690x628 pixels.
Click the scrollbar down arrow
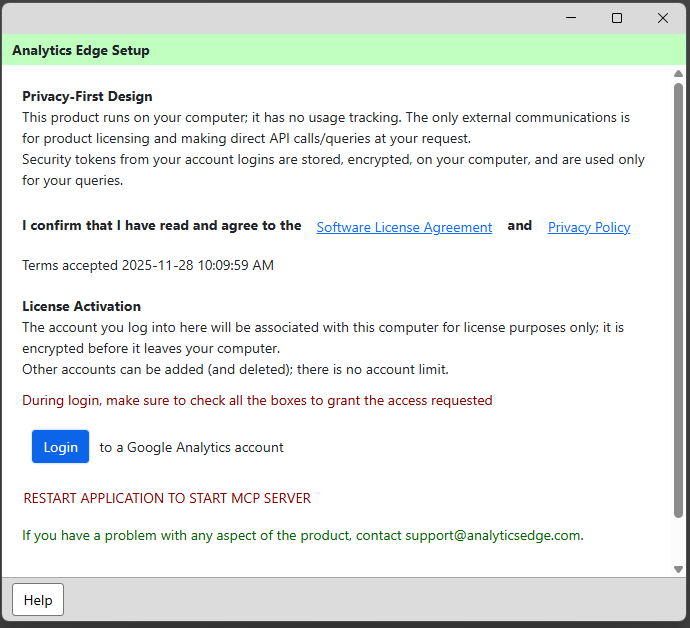679,568
